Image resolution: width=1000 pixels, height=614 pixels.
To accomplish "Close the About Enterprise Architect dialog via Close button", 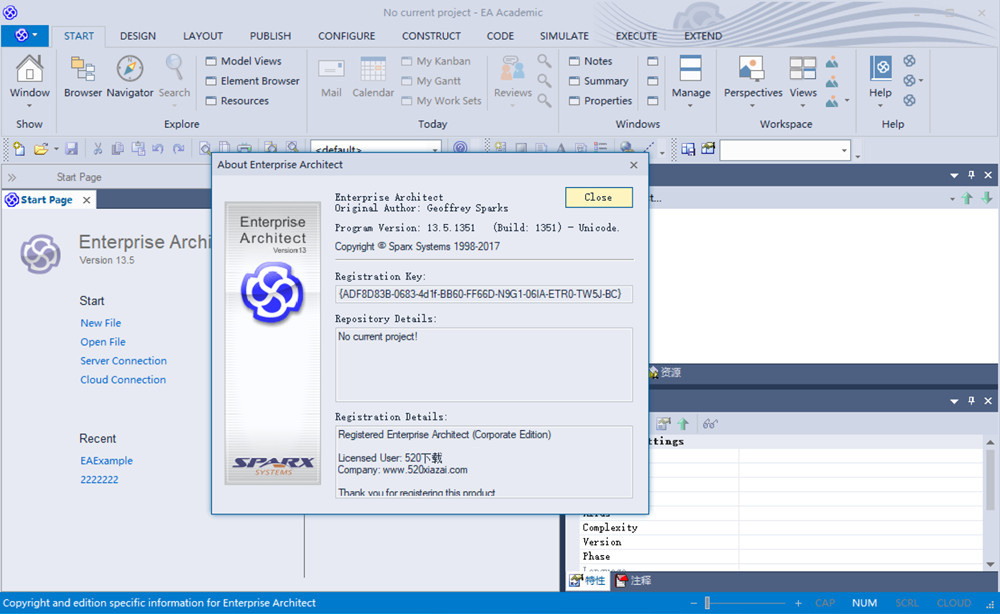I will 598,197.
